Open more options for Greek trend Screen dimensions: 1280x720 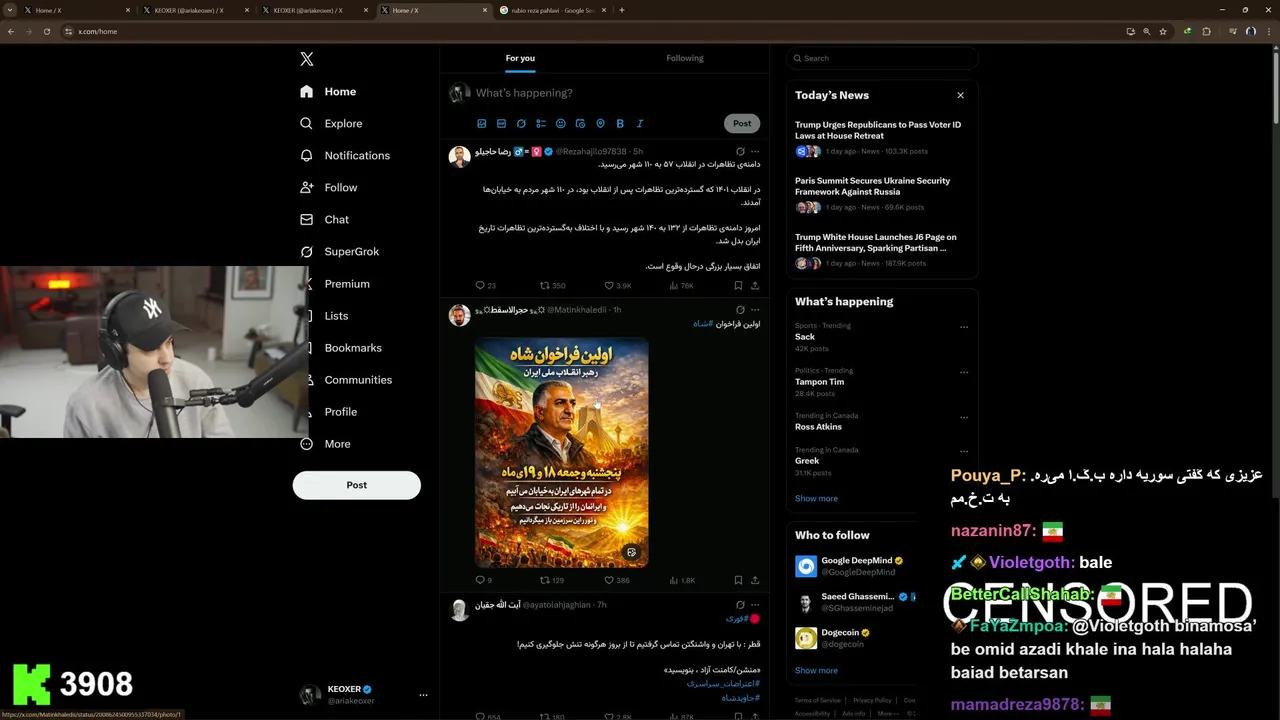964,450
